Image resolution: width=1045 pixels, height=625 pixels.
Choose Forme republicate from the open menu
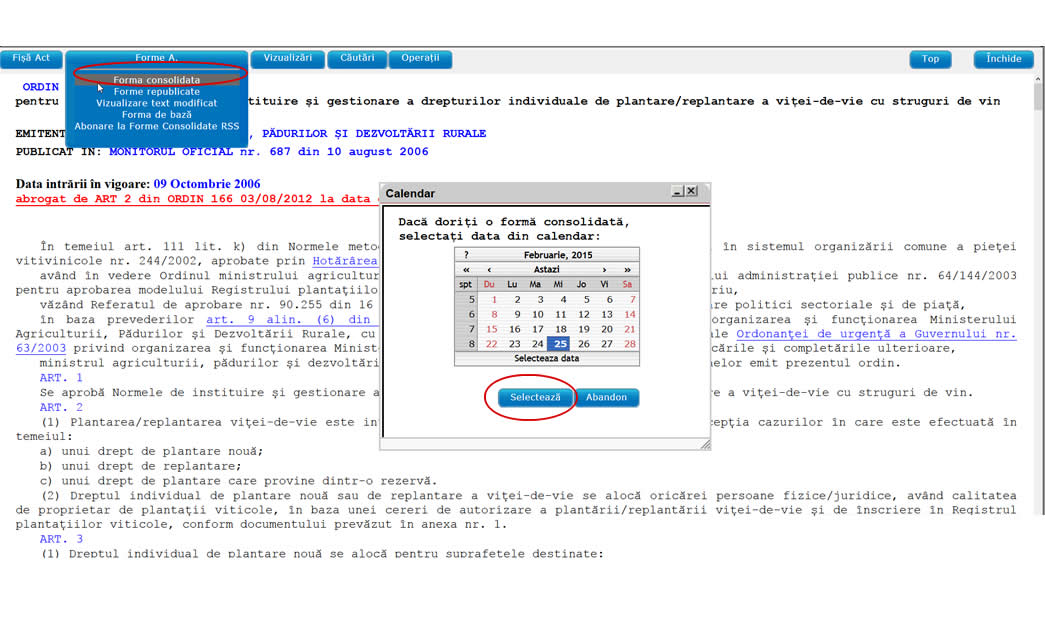[155, 91]
